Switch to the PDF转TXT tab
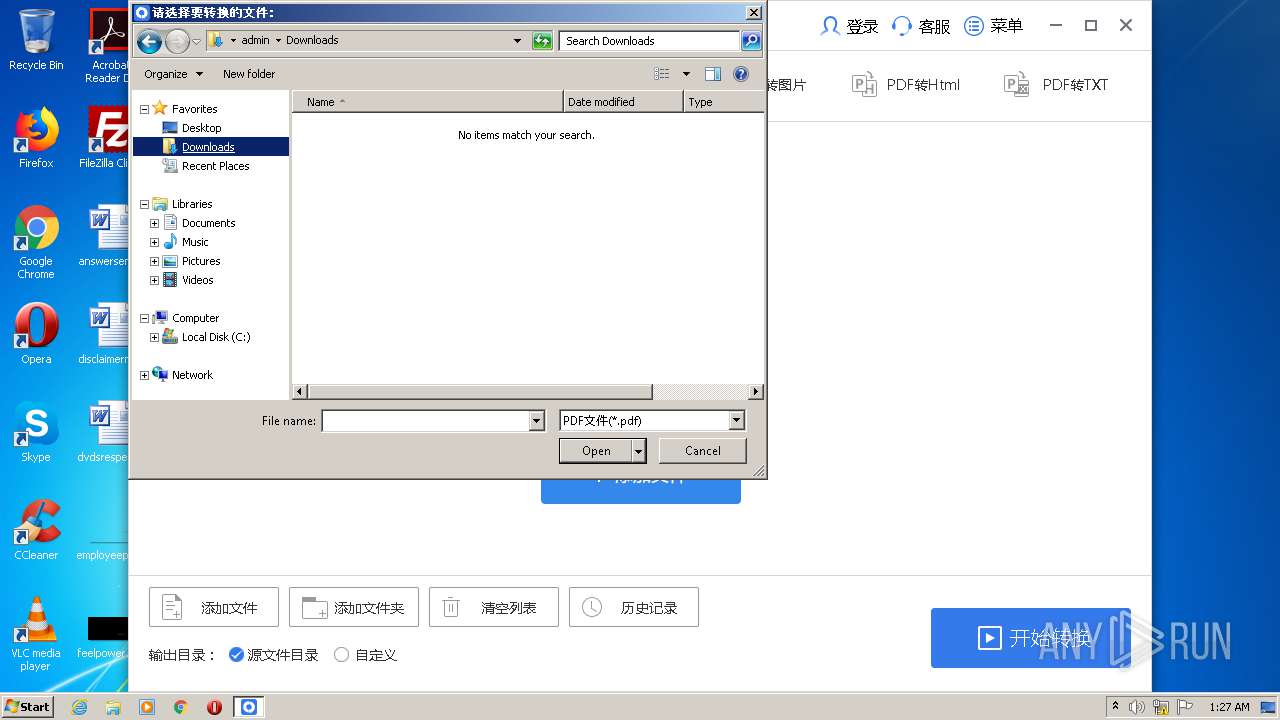This screenshot has width=1280, height=720. (1057, 85)
